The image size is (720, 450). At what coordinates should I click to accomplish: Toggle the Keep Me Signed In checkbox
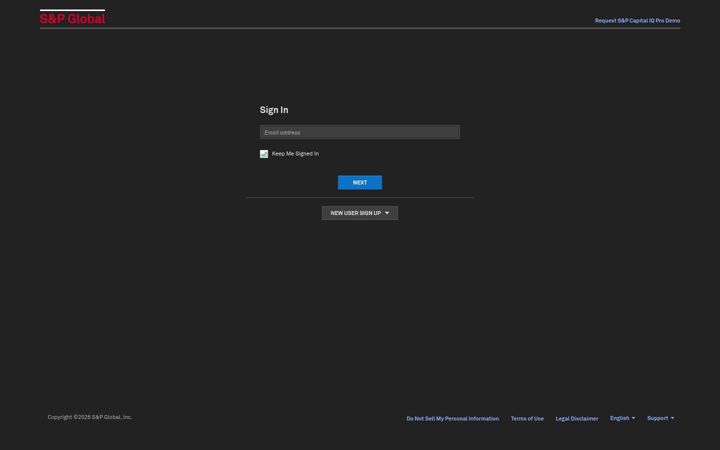[264, 154]
